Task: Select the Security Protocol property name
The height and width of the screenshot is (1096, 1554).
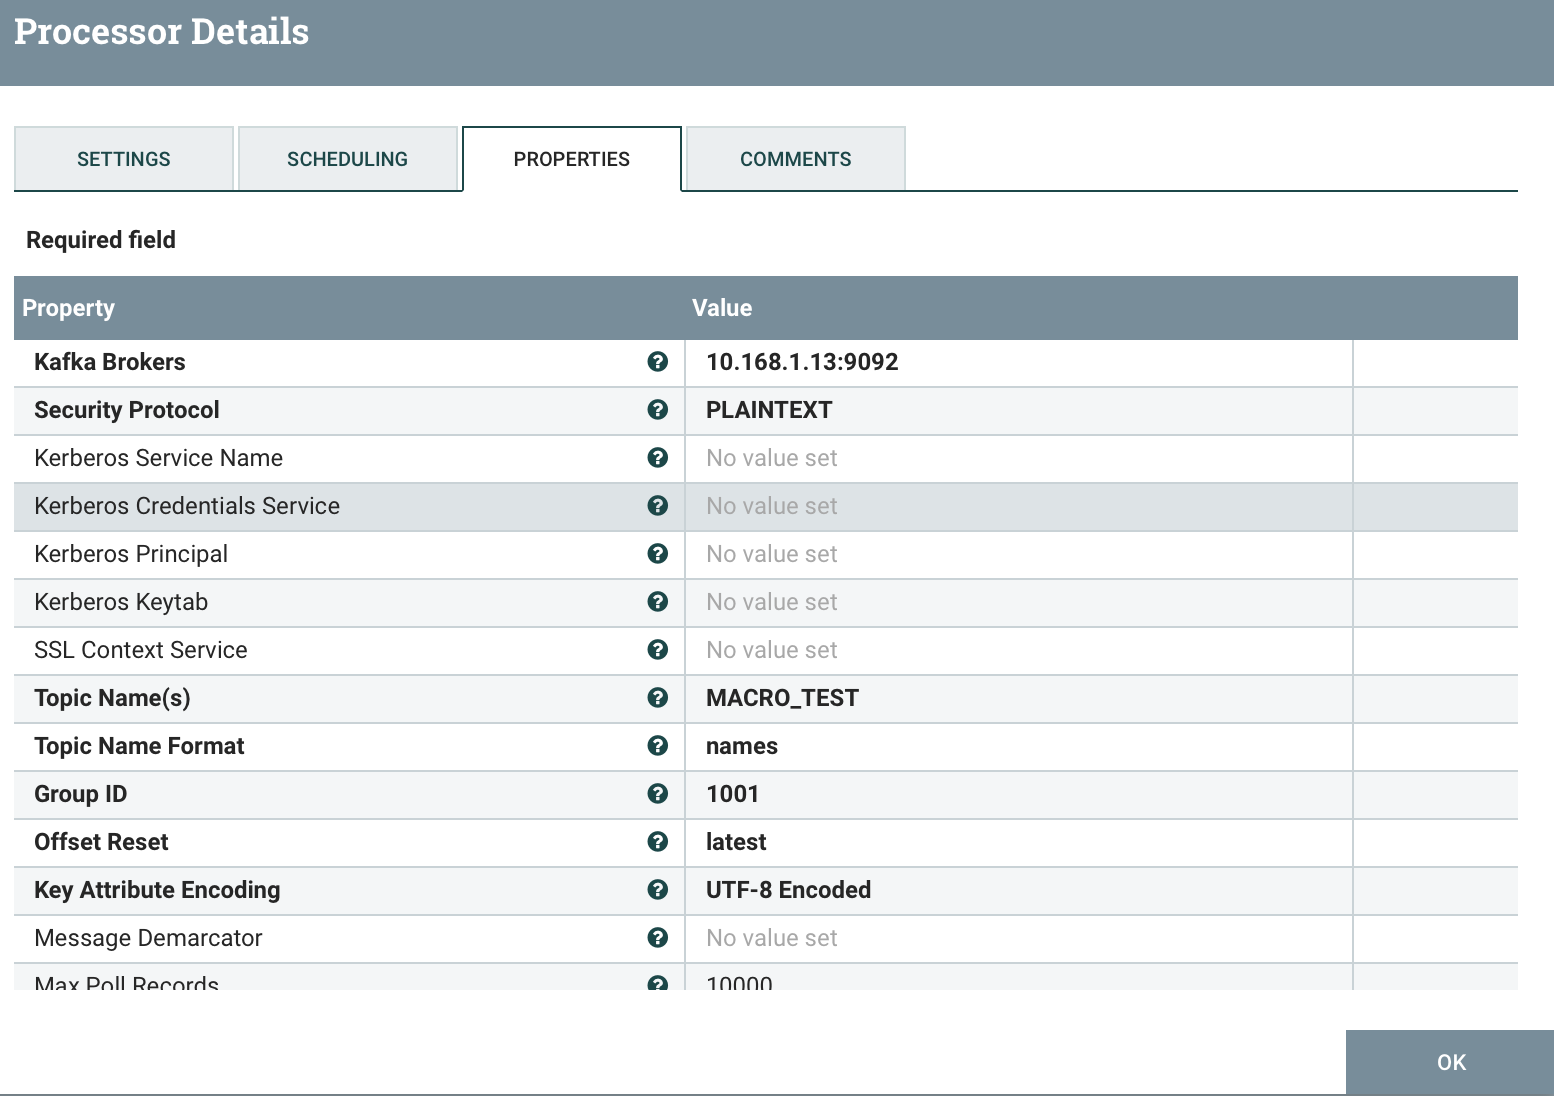Action: [x=127, y=410]
